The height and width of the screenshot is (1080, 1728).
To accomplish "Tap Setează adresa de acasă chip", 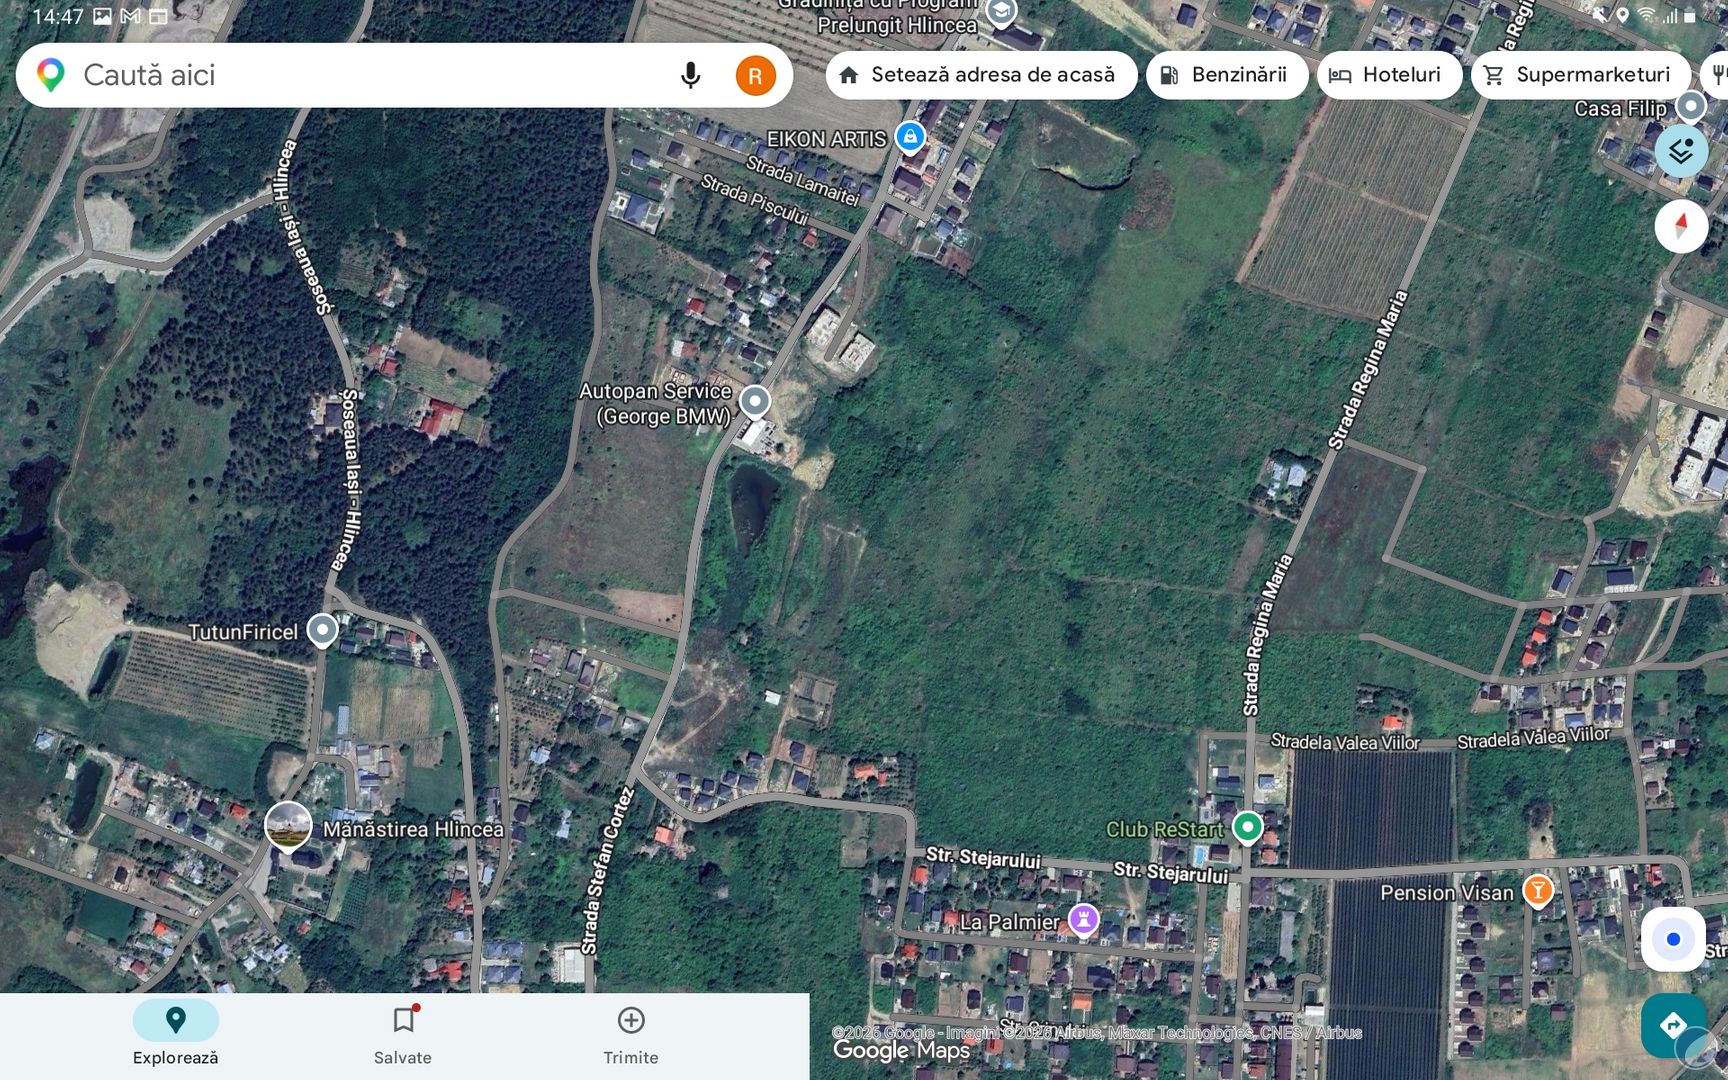I will coord(981,75).
